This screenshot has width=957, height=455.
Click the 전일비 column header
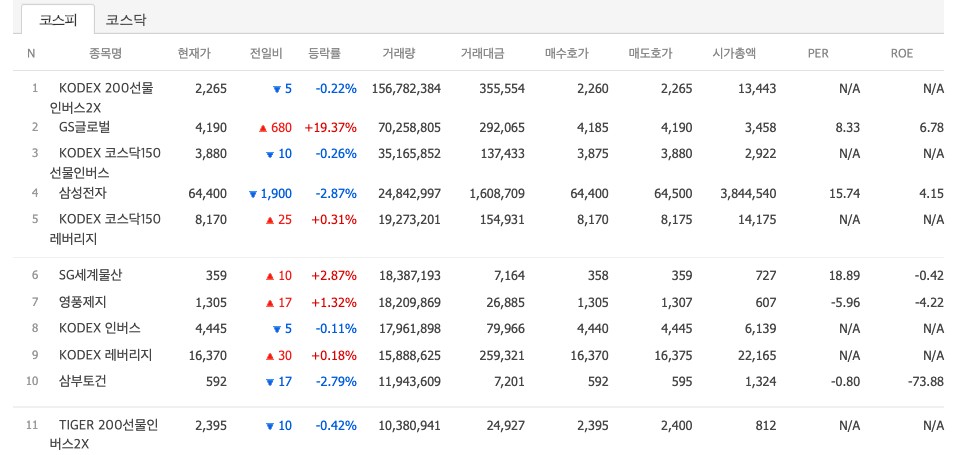[265, 54]
